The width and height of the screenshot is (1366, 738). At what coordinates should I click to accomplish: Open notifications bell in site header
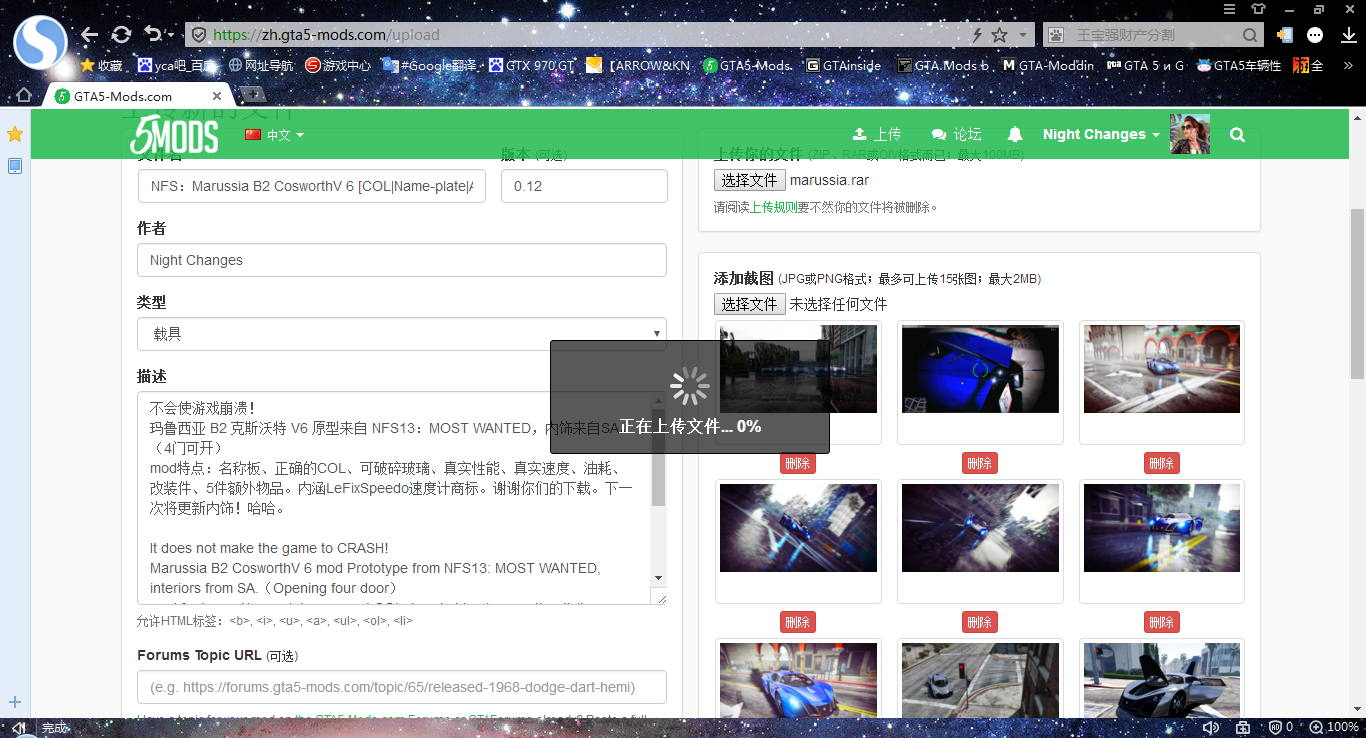pyautogui.click(x=1015, y=135)
